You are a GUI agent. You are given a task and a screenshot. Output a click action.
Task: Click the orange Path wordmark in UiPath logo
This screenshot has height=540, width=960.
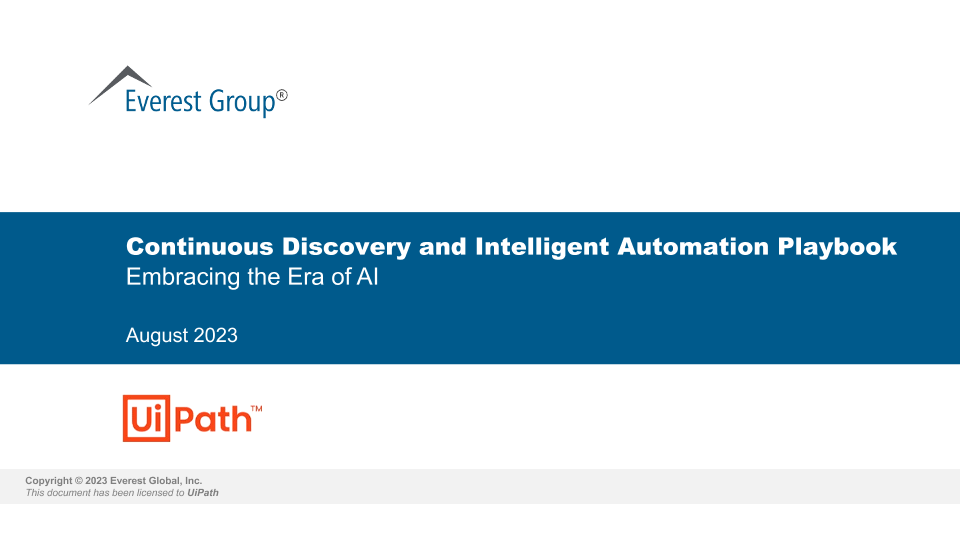pyautogui.click(x=210, y=419)
